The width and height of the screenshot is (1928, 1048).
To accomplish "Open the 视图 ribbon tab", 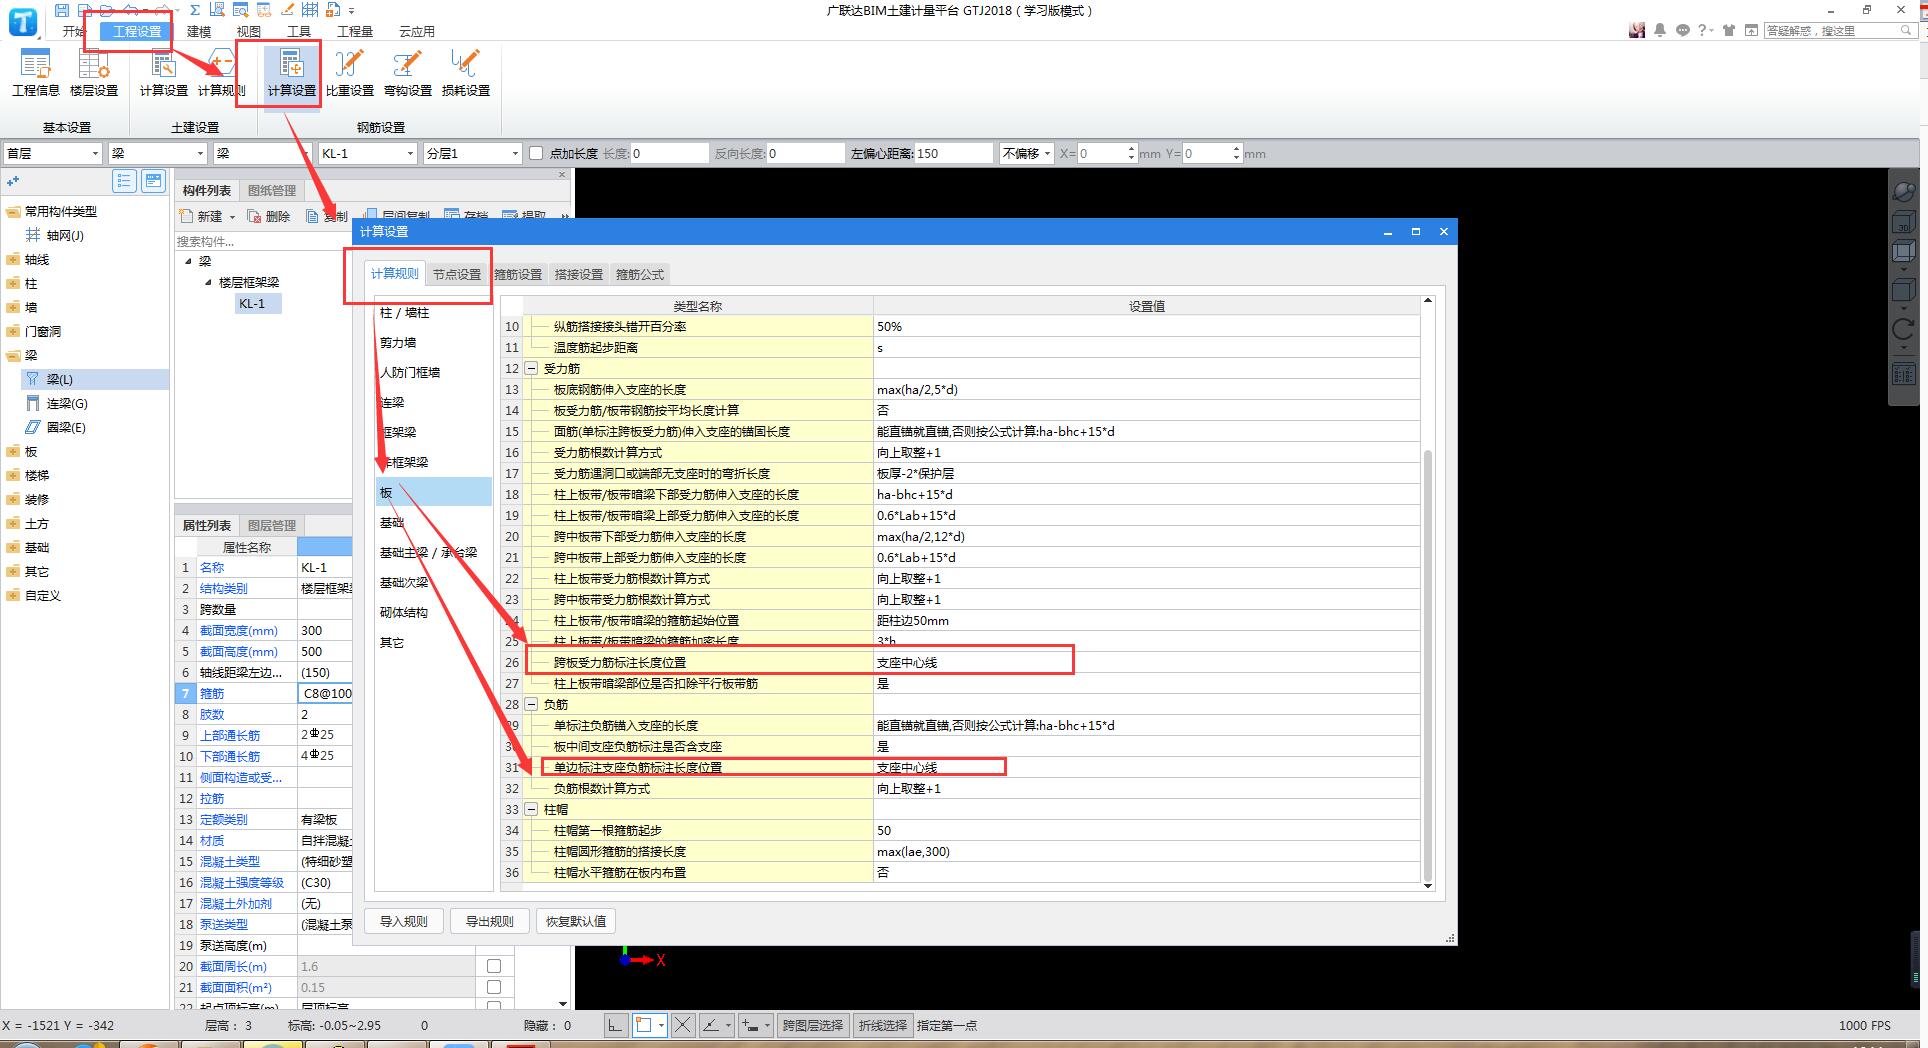I will [x=249, y=31].
